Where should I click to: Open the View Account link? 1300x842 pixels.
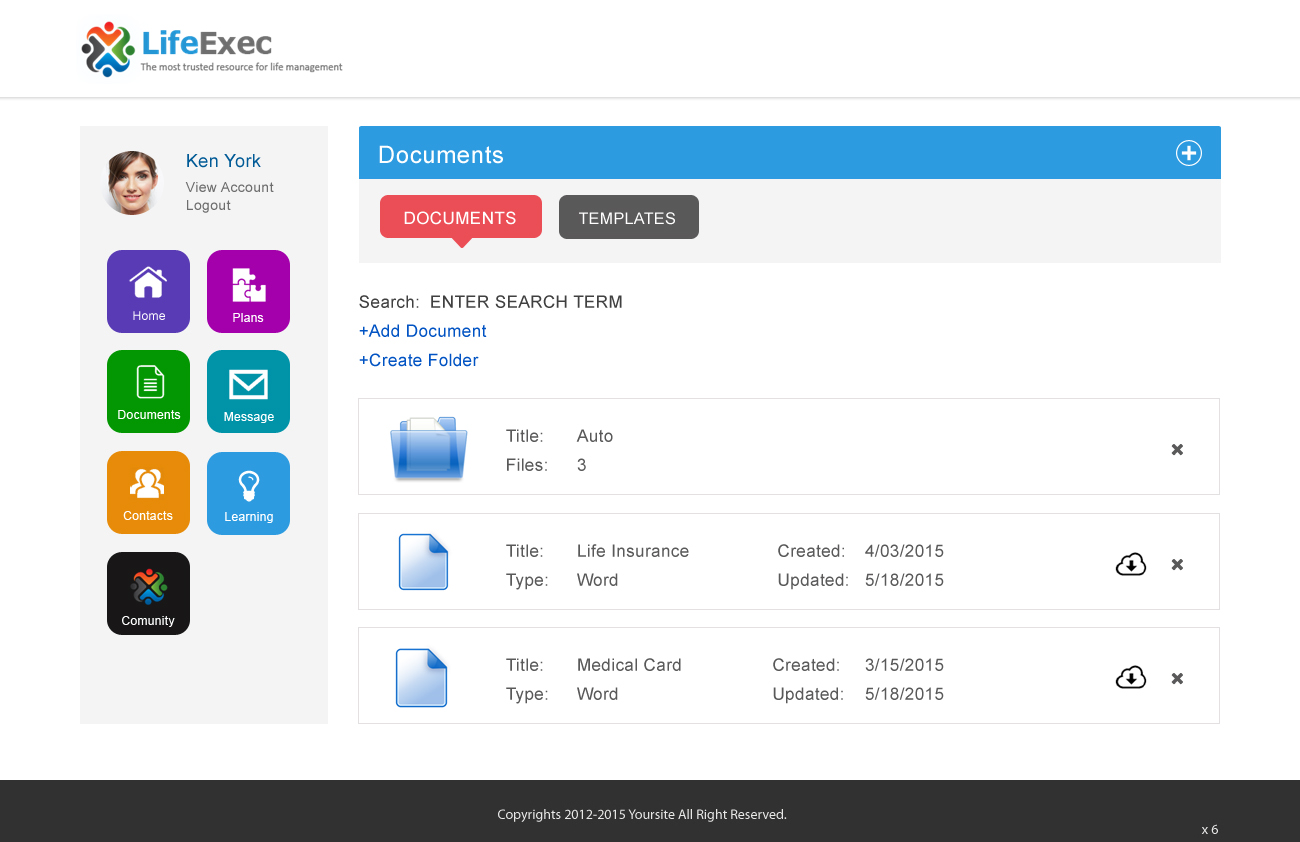[x=229, y=187]
